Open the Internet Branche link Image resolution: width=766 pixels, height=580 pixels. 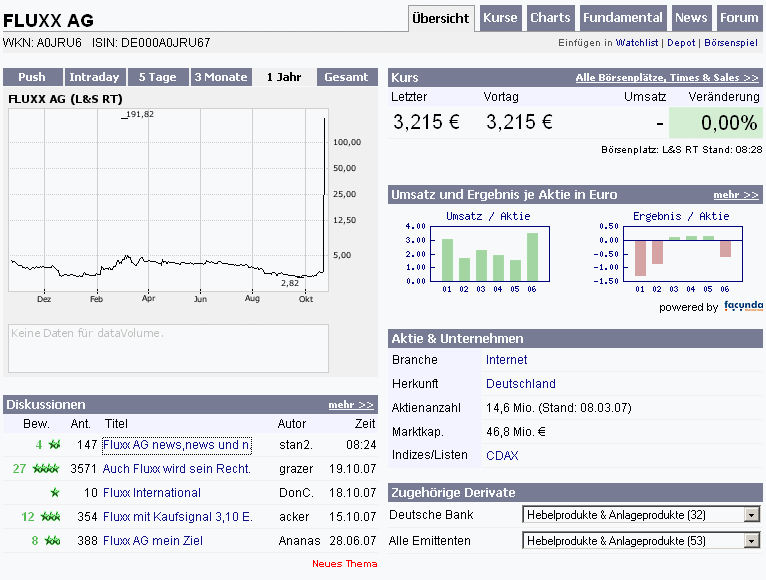point(507,360)
